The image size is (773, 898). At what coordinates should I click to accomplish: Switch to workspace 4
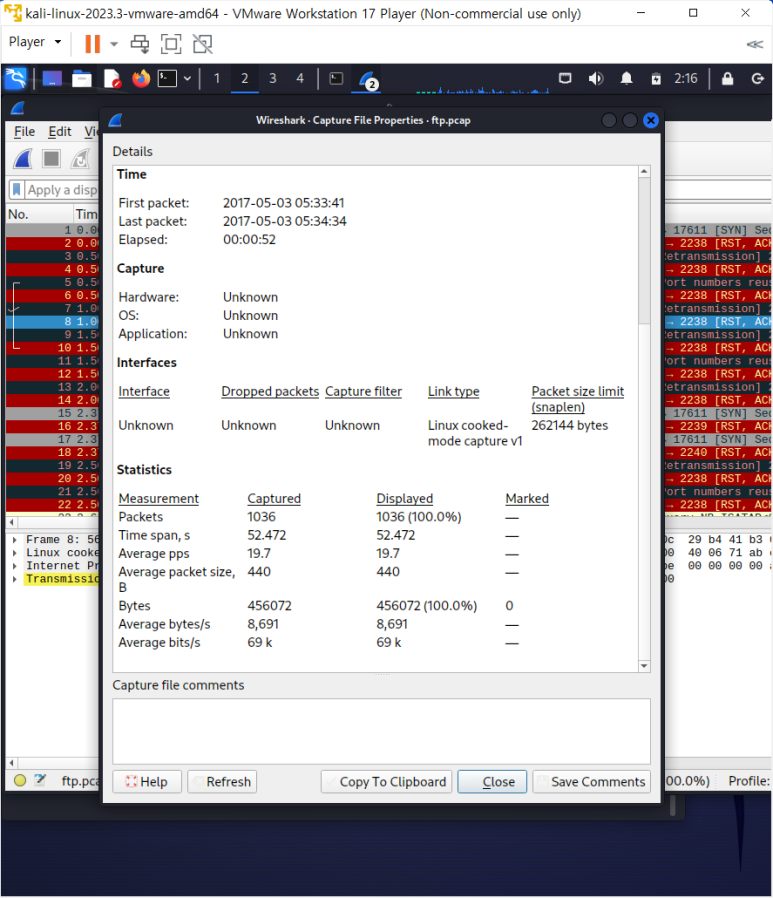pyautogui.click(x=300, y=78)
